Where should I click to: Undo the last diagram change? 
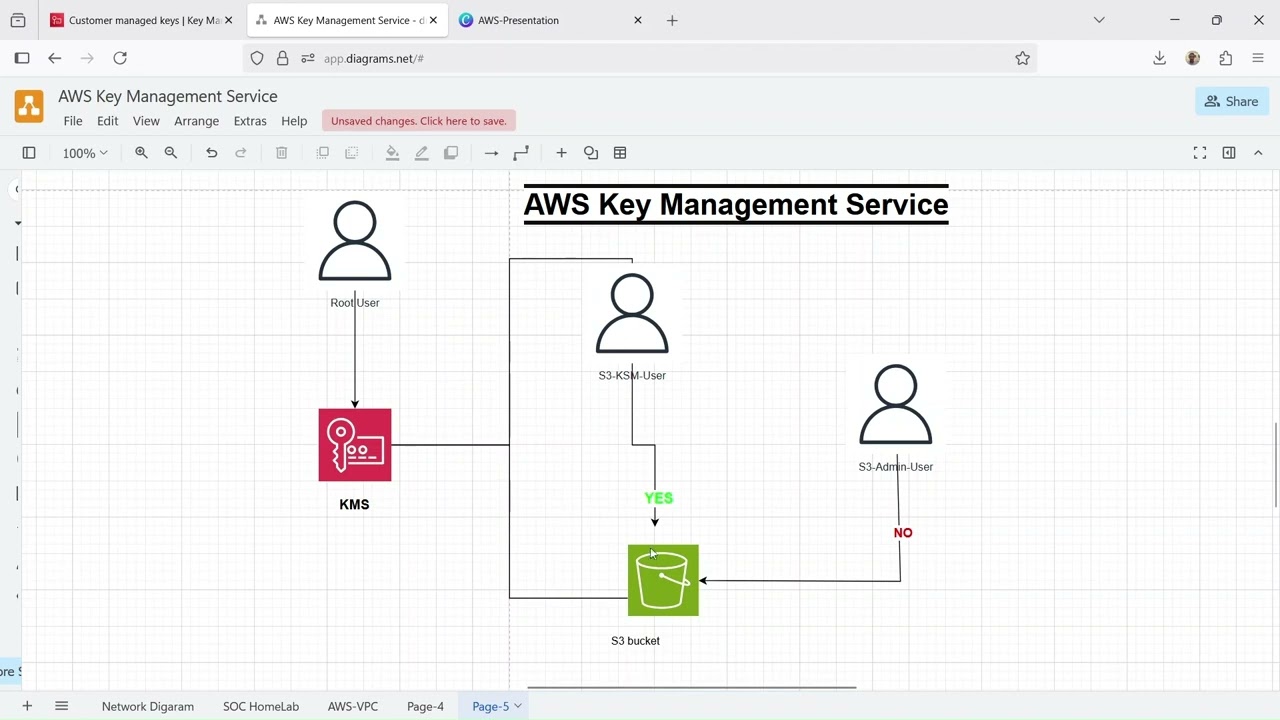(x=211, y=153)
